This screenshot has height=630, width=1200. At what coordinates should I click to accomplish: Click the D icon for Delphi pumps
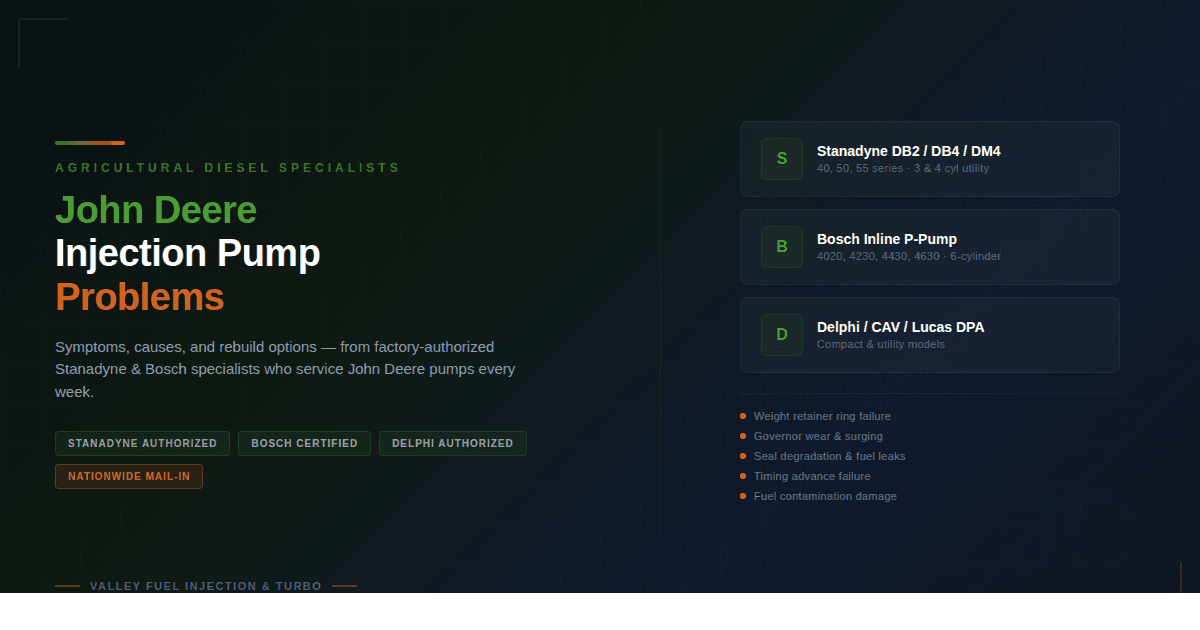click(781, 335)
